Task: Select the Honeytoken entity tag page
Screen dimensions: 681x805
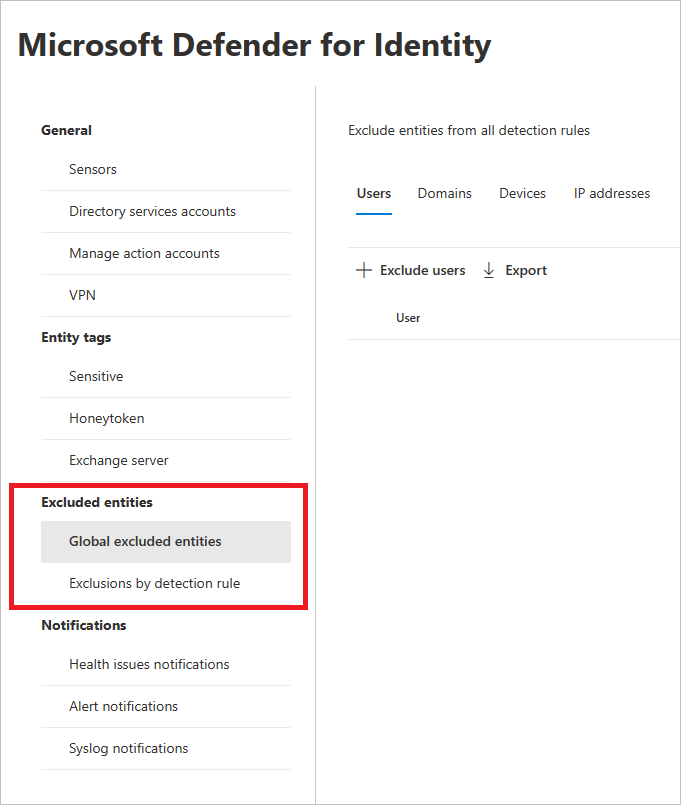Action: pyautogui.click(x=107, y=418)
